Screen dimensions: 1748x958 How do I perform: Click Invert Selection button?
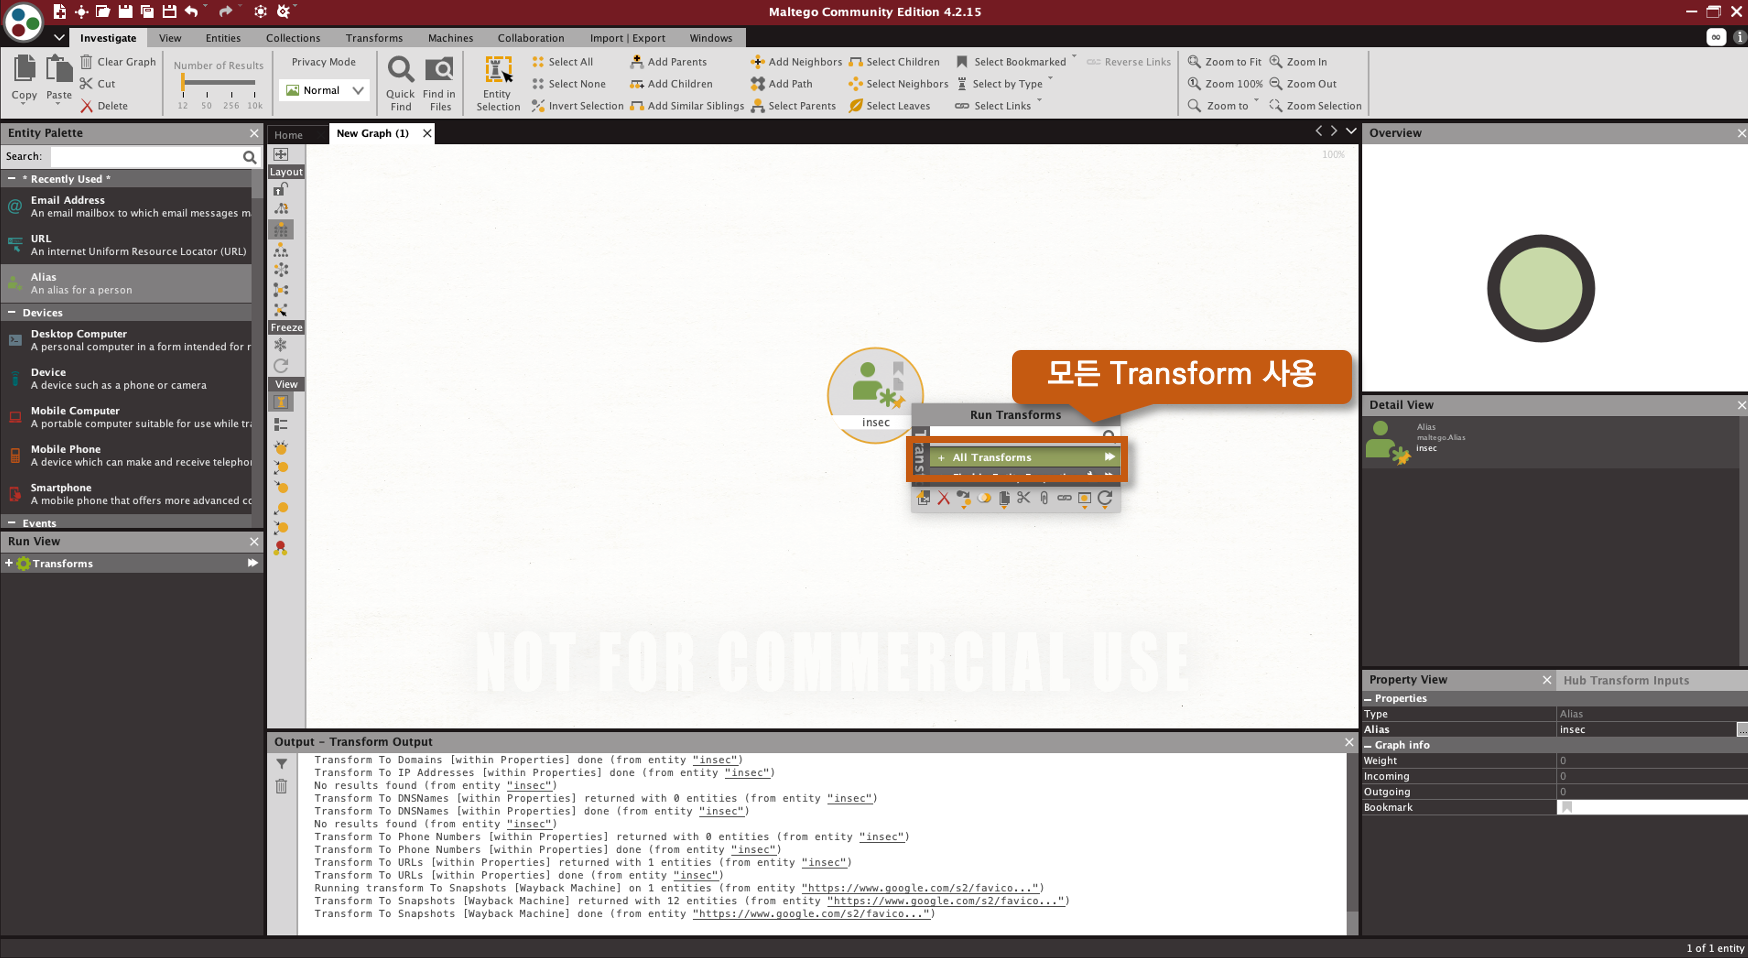coord(577,106)
